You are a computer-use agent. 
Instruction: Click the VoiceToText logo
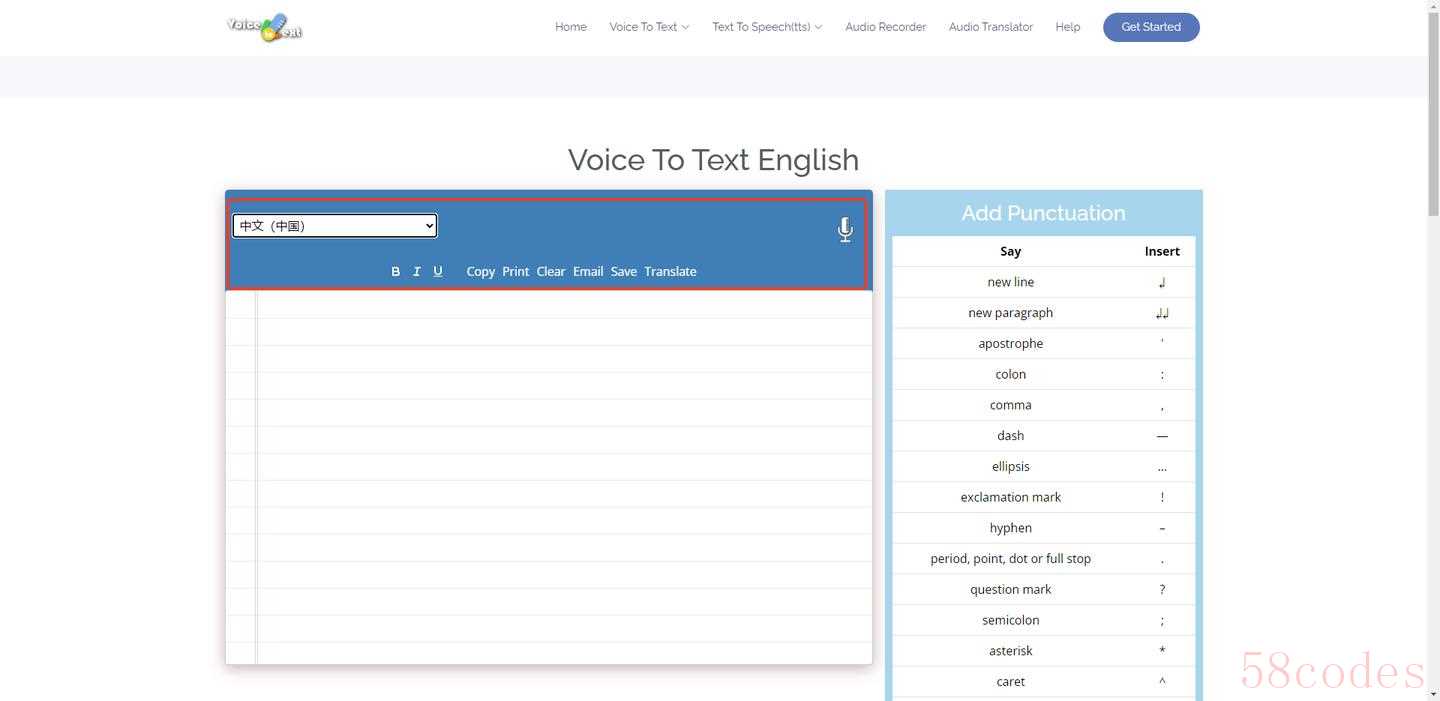tap(265, 27)
